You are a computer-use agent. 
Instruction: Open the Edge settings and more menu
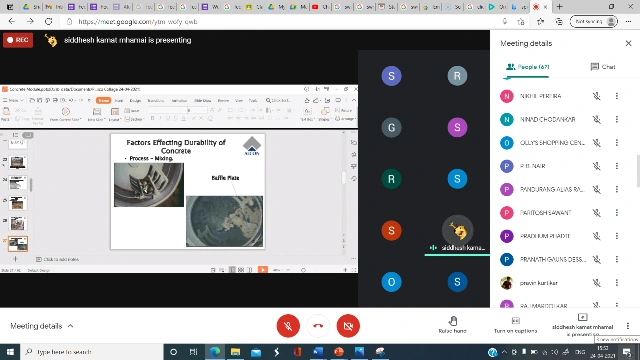[628, 21]
